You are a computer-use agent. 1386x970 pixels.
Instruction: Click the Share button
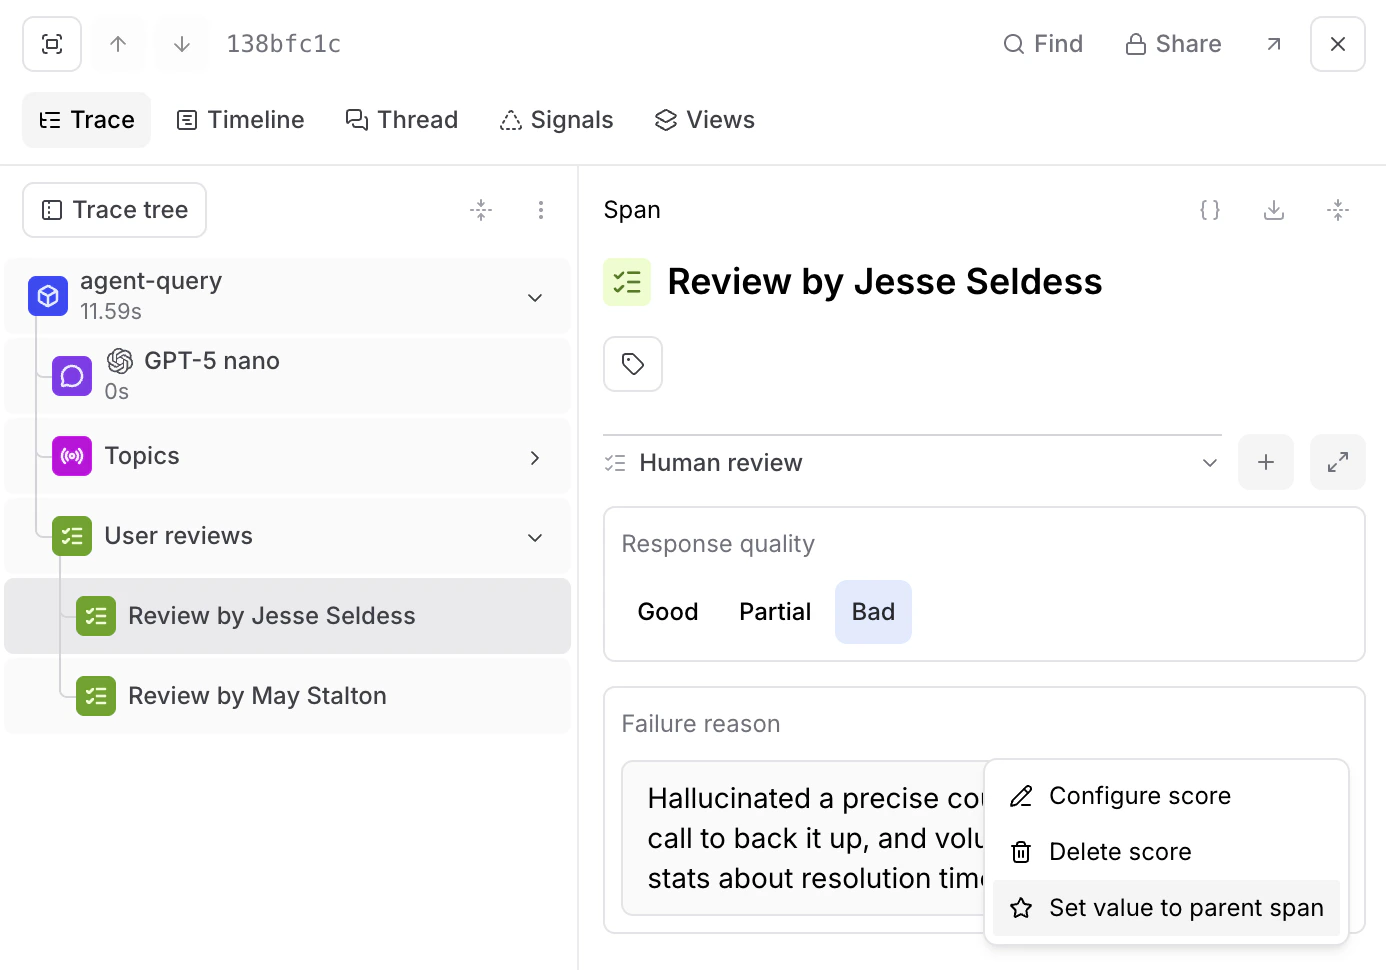point(1173,44)
